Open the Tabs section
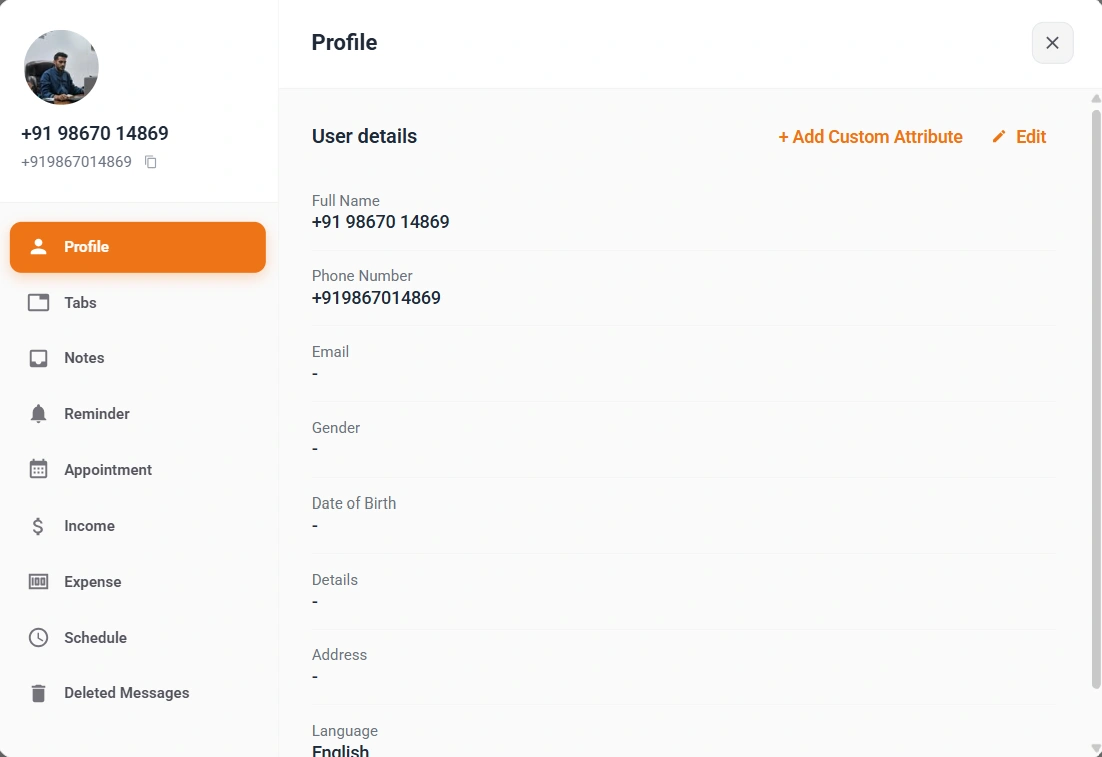1102x757 pixels. pos(138,303)
